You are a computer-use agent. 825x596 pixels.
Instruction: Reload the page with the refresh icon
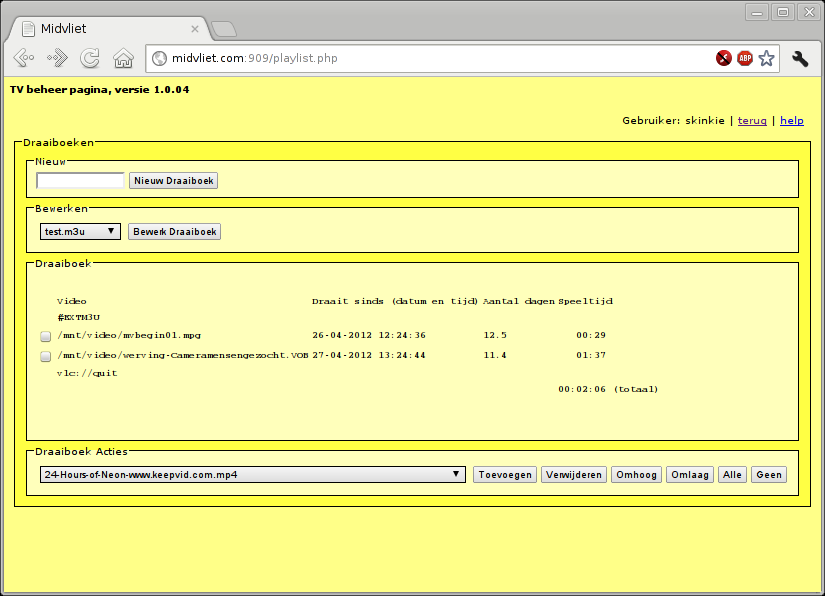pyautogui.click(x=90, y=58)
